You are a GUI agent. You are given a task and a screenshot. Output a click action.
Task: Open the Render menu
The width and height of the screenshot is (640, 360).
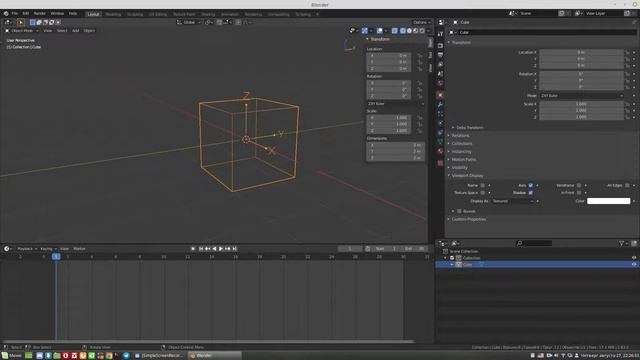[40, 13]
